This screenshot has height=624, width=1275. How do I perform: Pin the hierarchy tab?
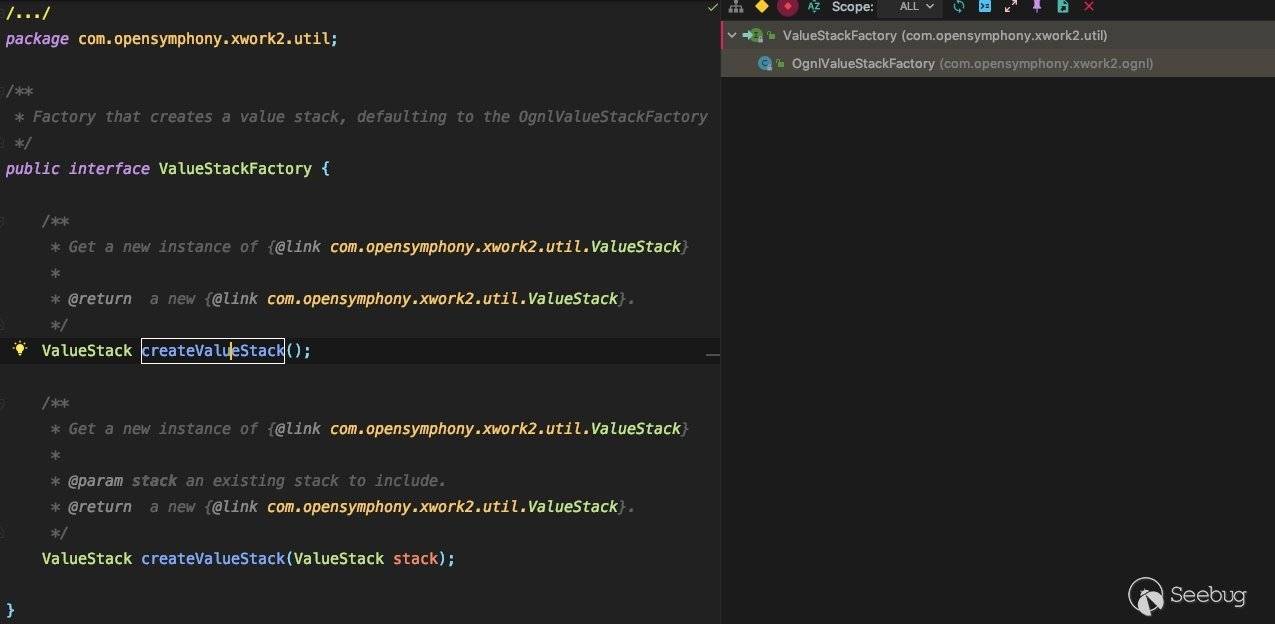[x=1037, y=7]
